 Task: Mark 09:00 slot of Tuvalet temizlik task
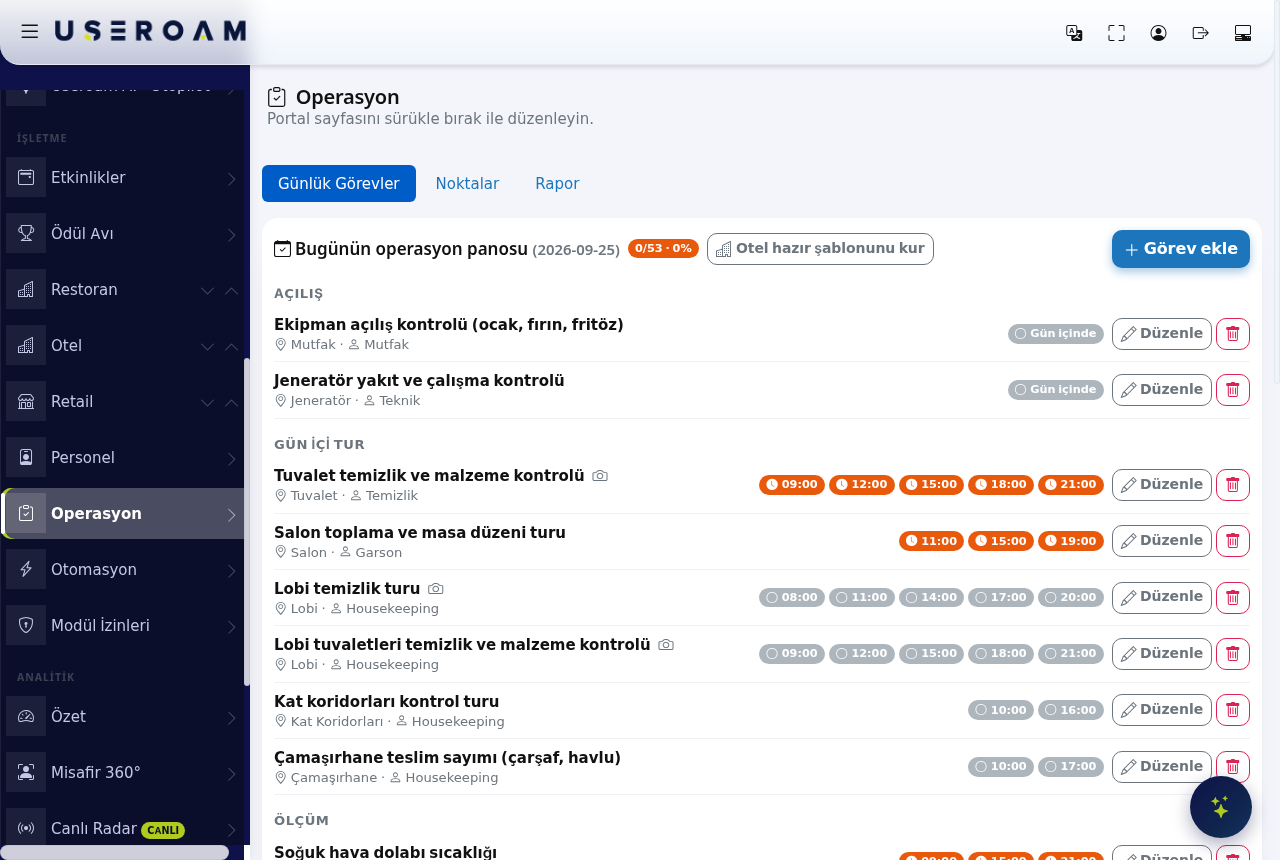pos(791,484)
